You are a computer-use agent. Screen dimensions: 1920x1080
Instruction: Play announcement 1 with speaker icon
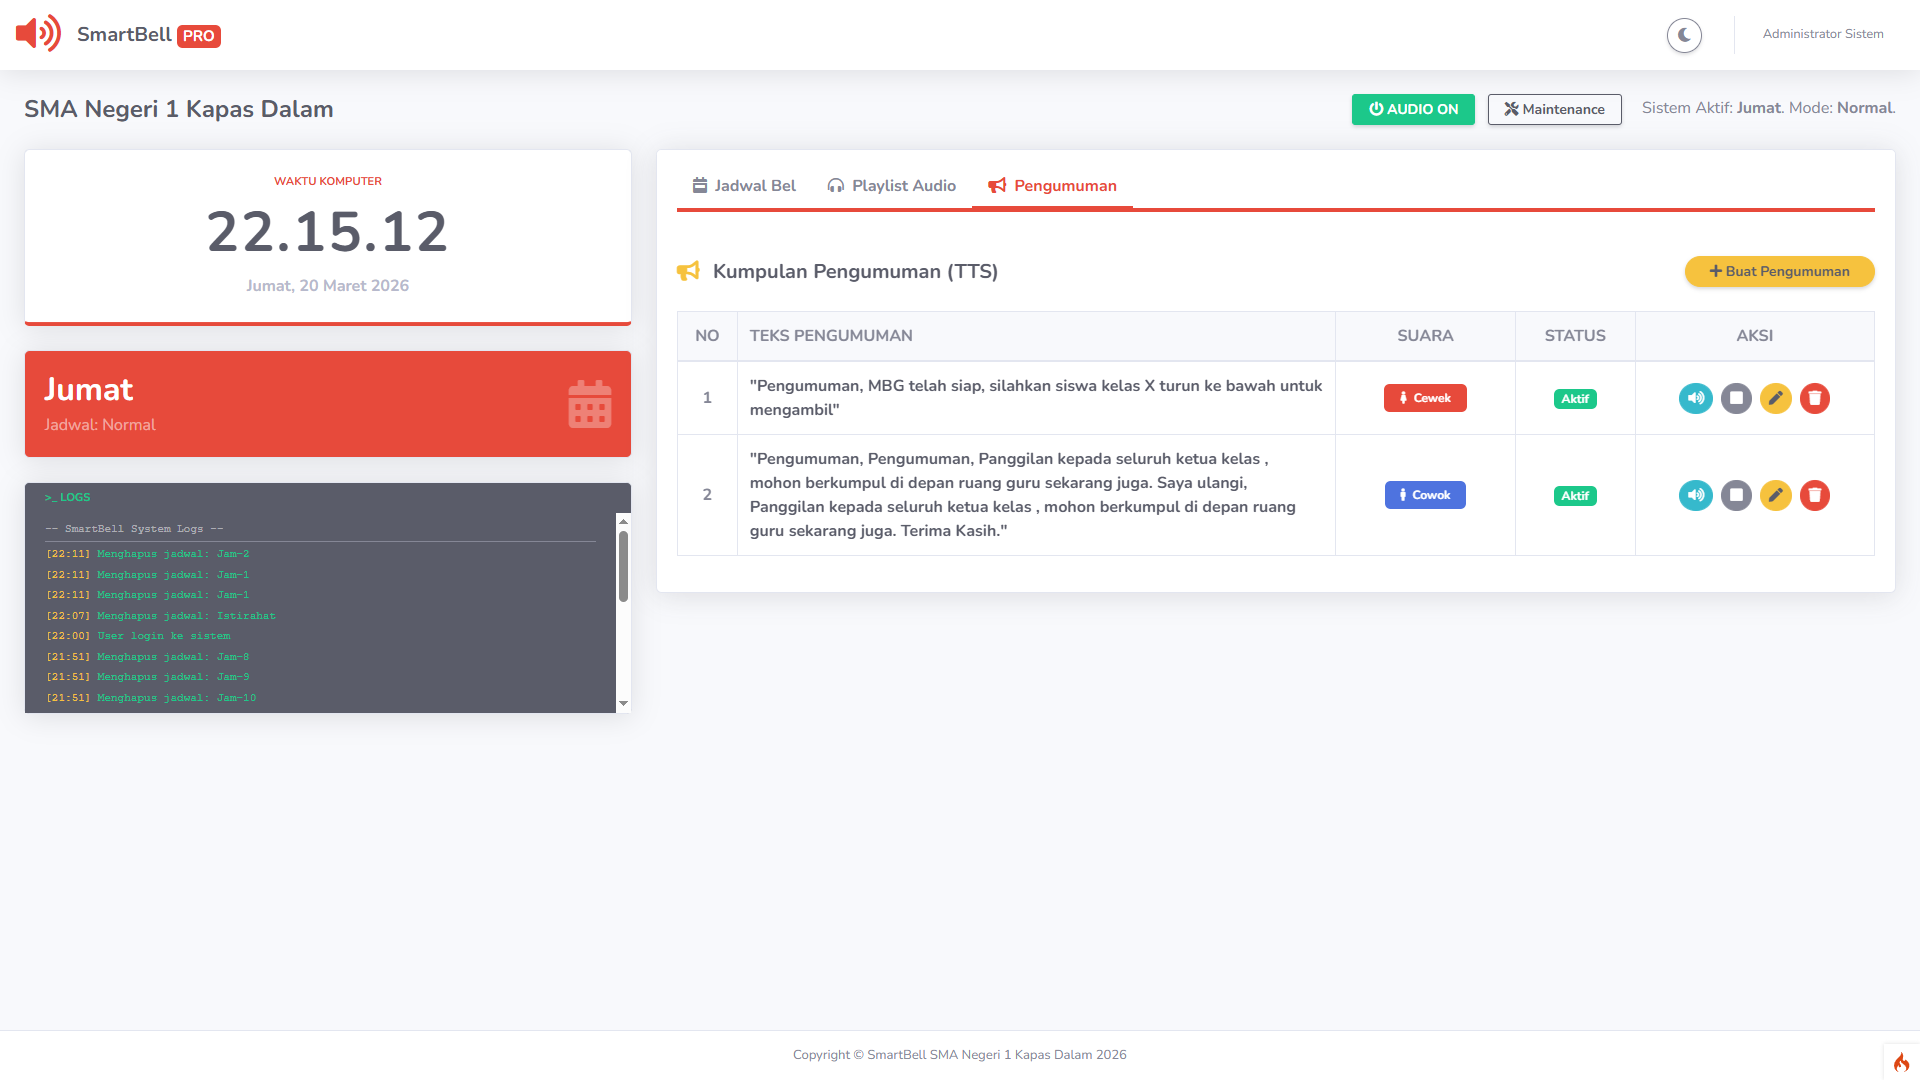1695,398
